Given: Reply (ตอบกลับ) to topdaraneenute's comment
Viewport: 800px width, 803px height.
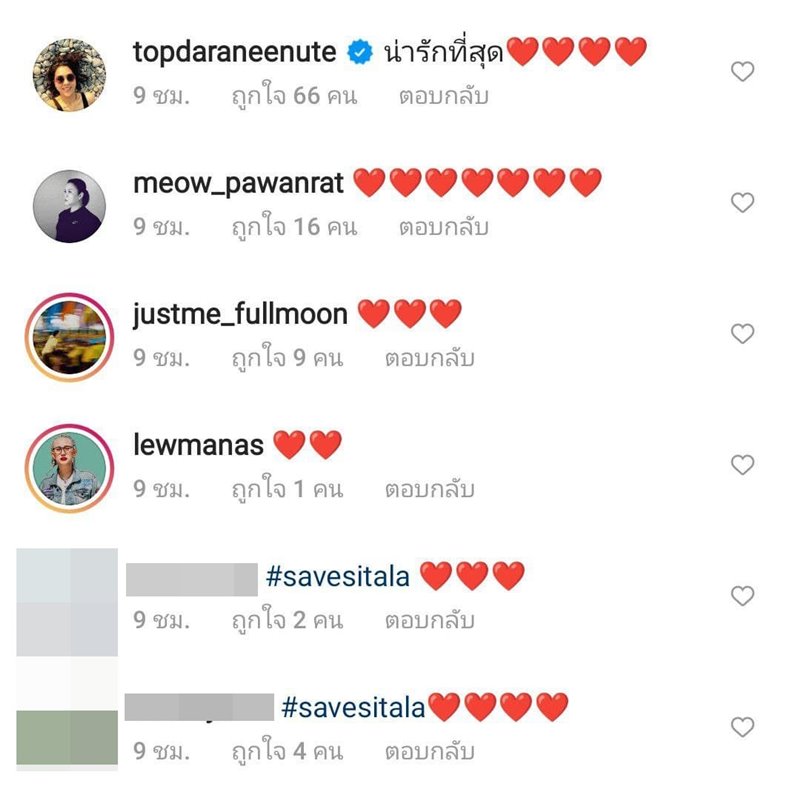Looking at the screenshot, I should (x=444, y=96).
